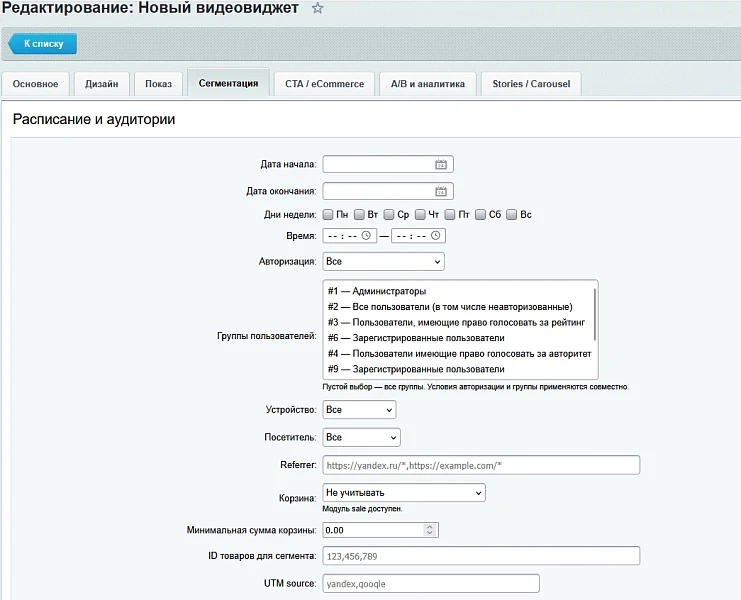This screenshot has height=600, width=741.
Task: Open the CTA / eCommerce tab
Action: point(324,84)
